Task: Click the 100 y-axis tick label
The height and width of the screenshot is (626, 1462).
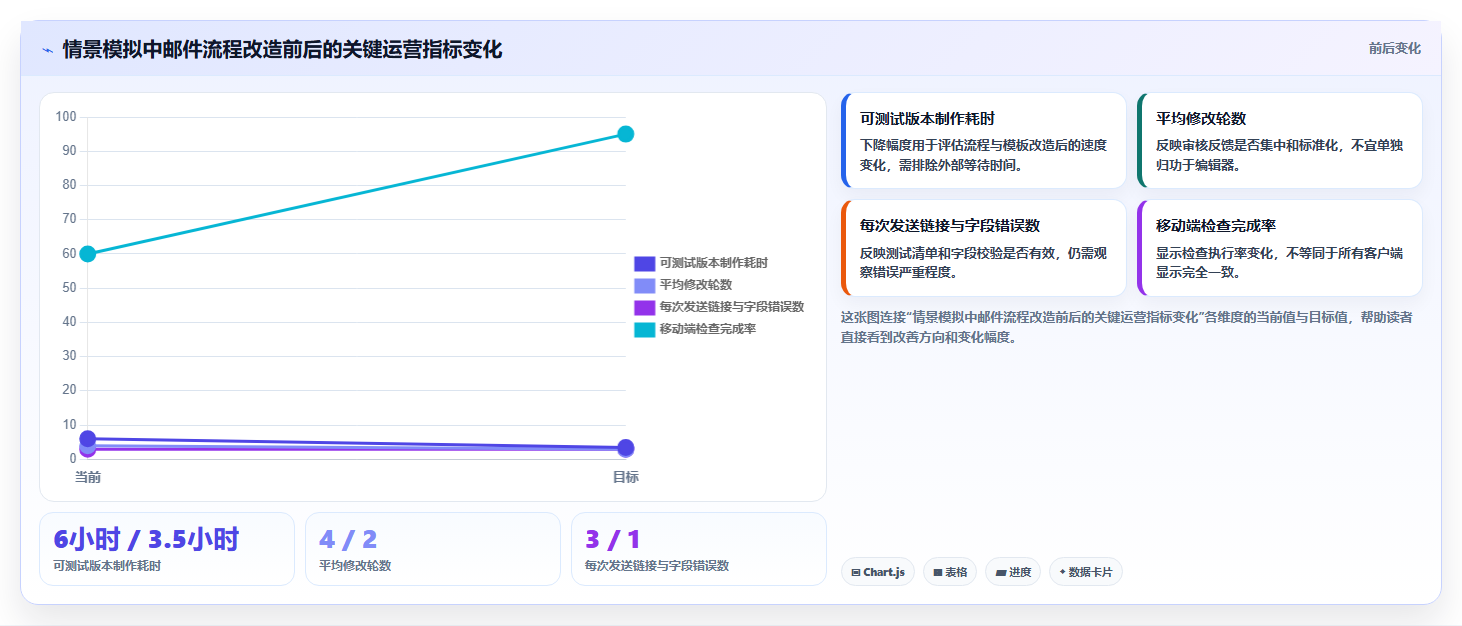Action: click(x=66, y=117)
